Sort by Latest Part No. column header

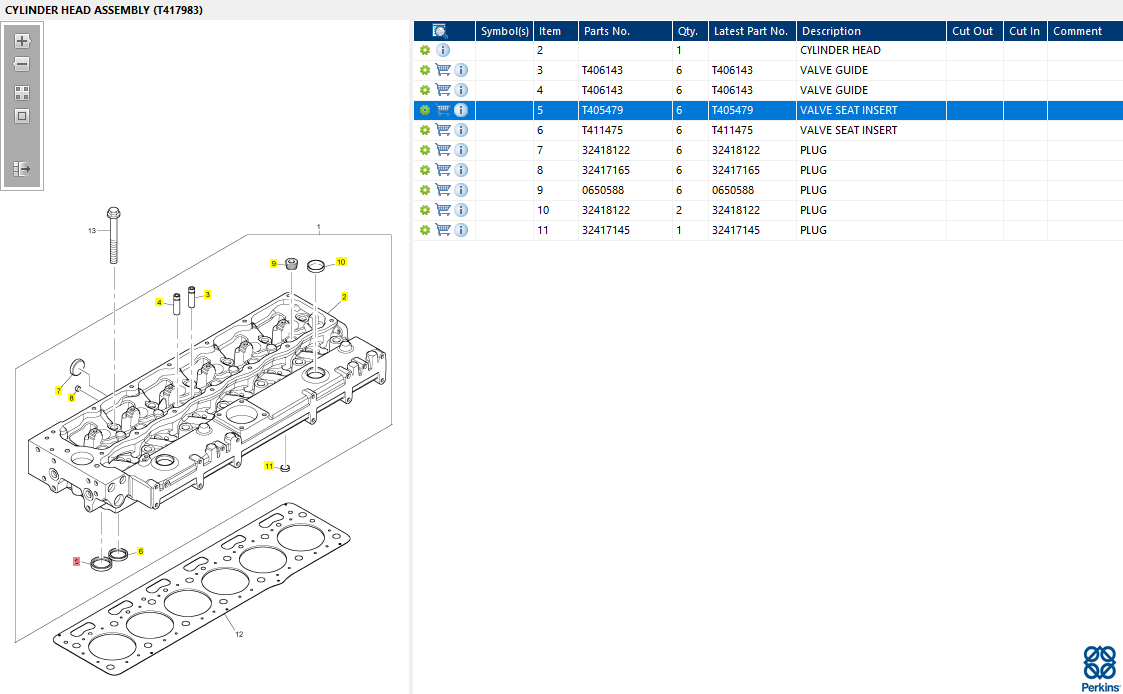click(751, 31)
